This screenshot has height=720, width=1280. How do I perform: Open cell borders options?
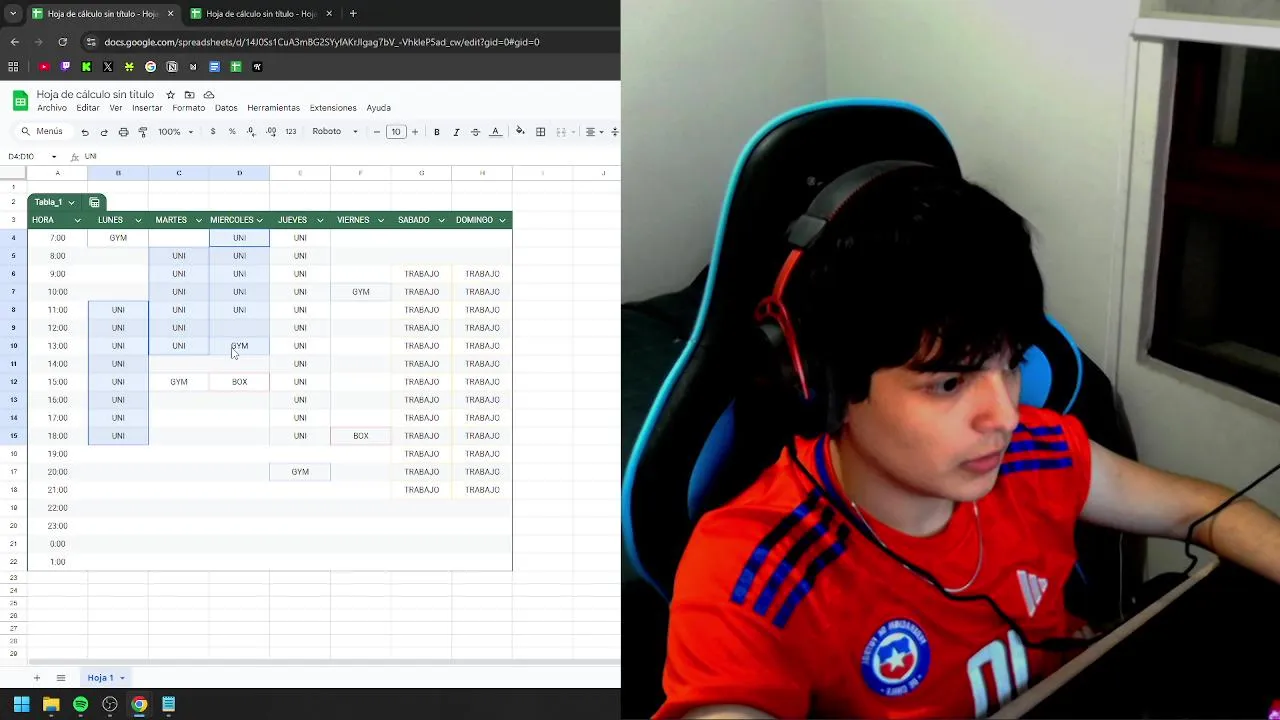coord(540,132)
